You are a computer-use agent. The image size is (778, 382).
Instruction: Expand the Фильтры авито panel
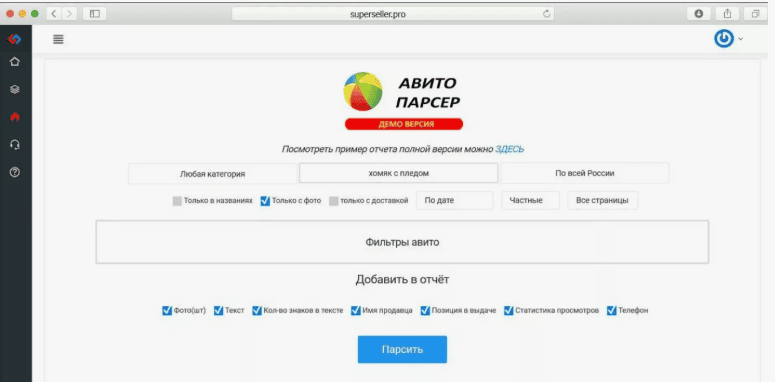[402, 242]
